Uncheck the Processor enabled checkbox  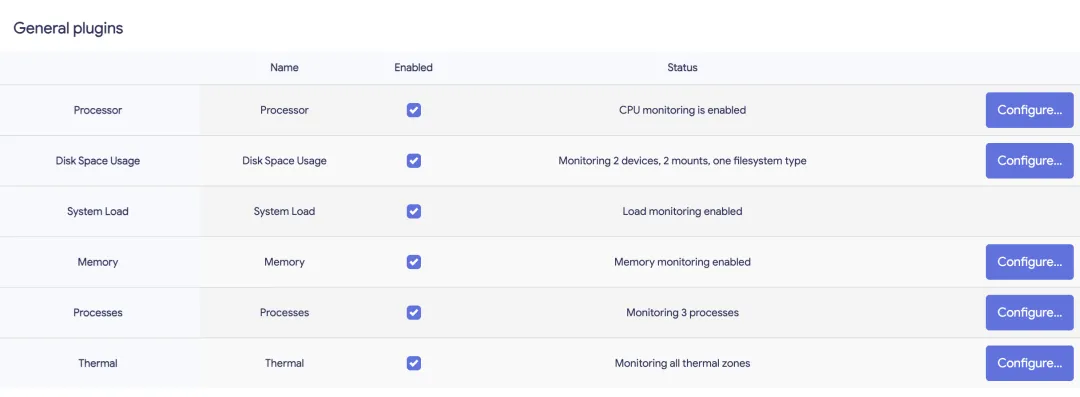[x=413, y=110]
